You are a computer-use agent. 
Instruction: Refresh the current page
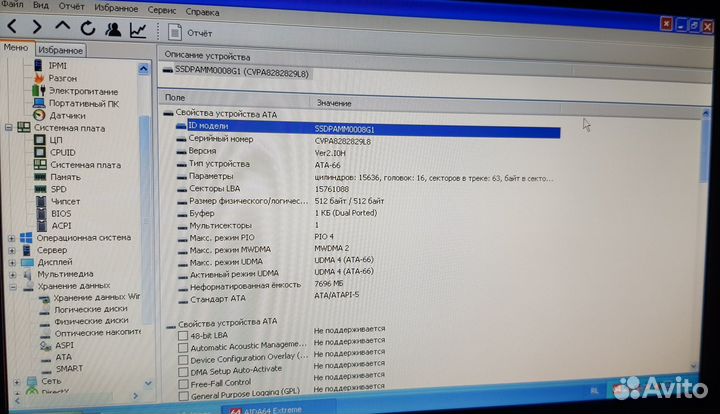point(88,28)
